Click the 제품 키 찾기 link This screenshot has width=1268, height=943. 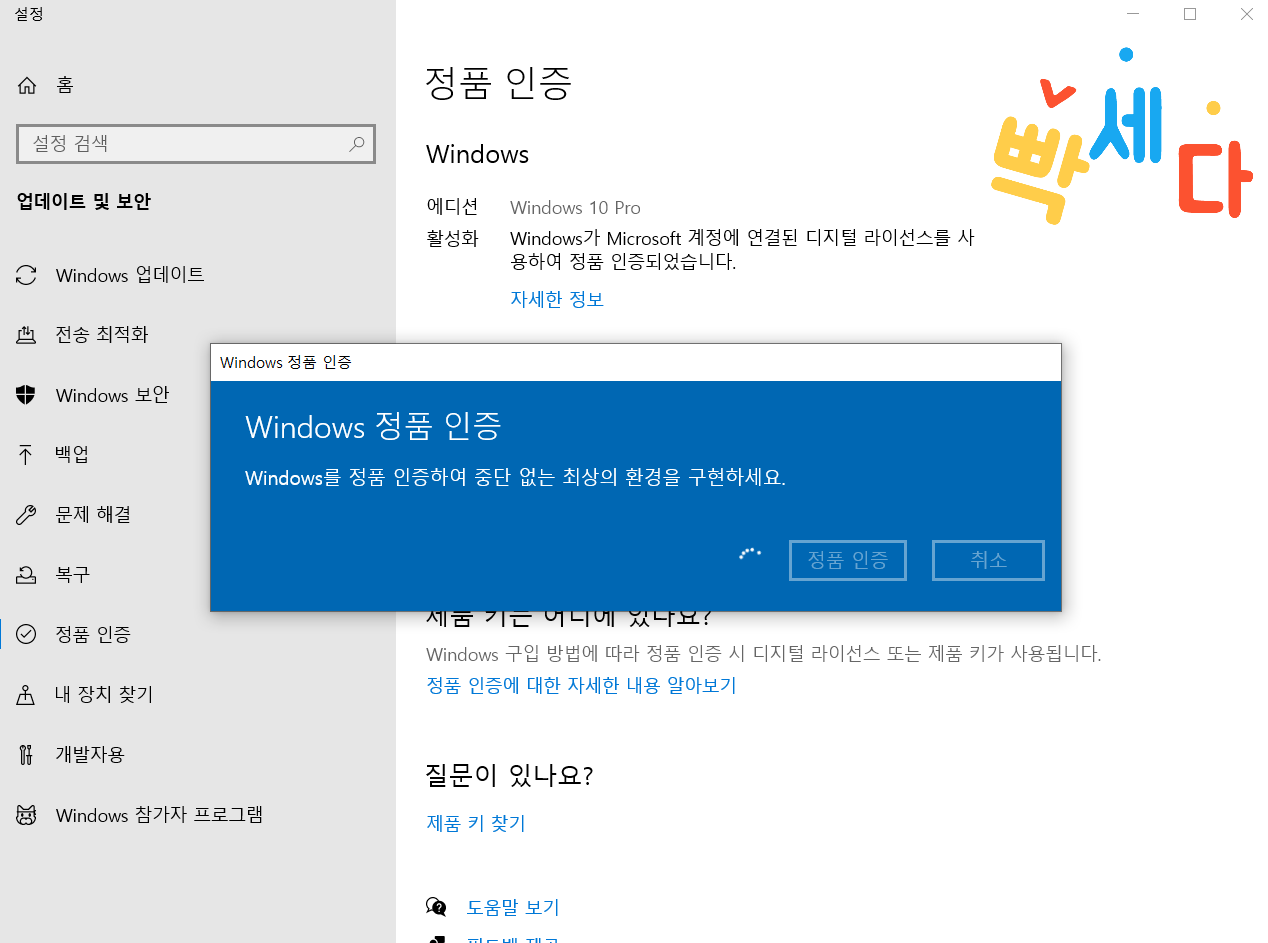click(476, 823)
